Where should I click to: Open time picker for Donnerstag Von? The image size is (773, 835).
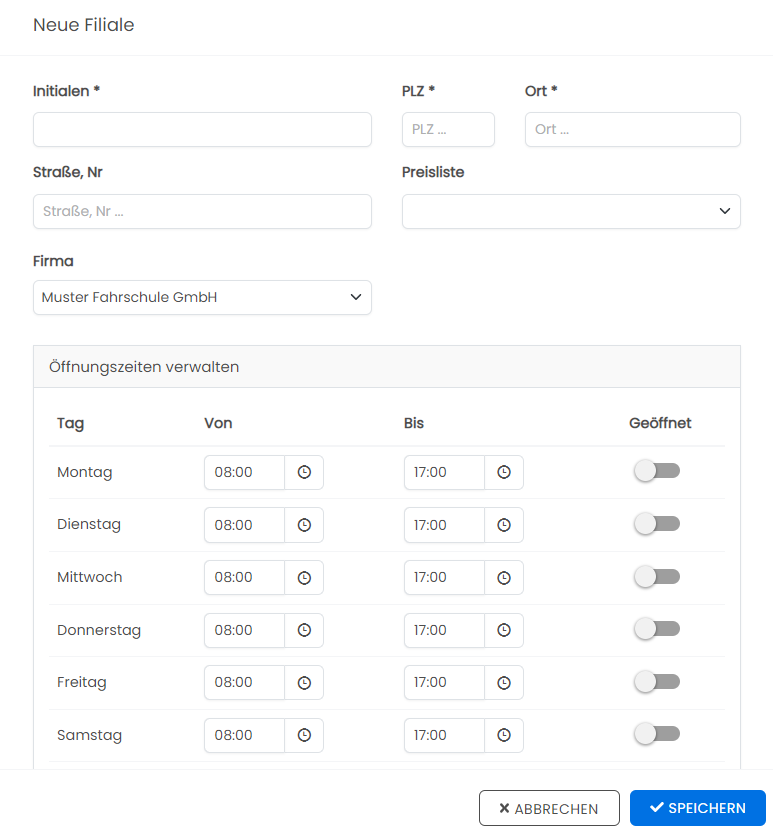pos(304,630)
